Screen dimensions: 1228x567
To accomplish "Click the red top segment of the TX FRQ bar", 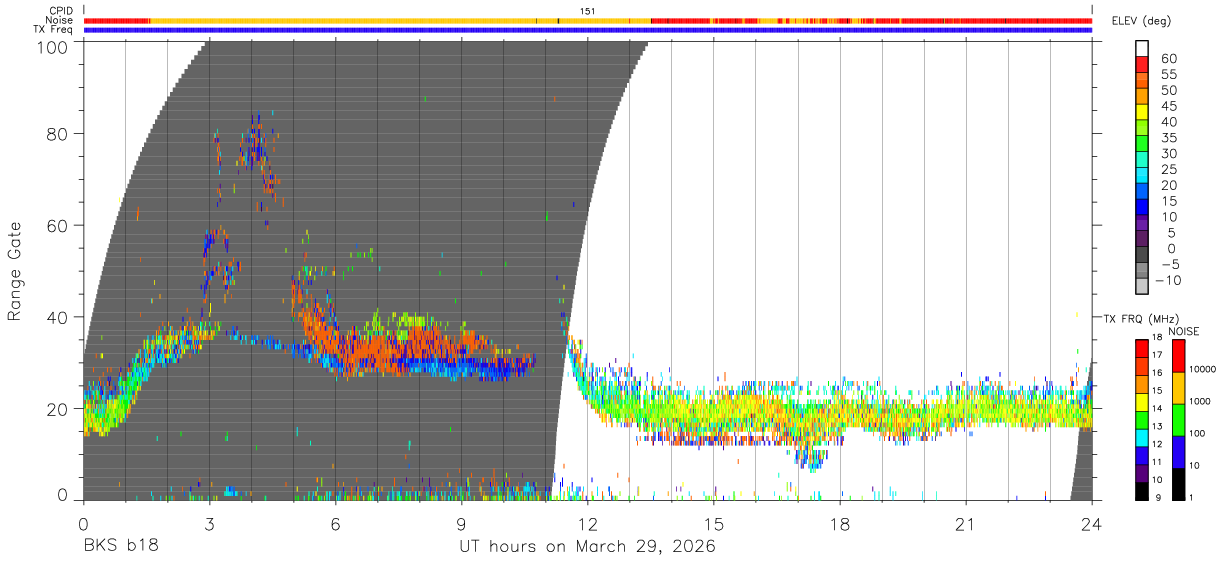I will (1142, 347).
